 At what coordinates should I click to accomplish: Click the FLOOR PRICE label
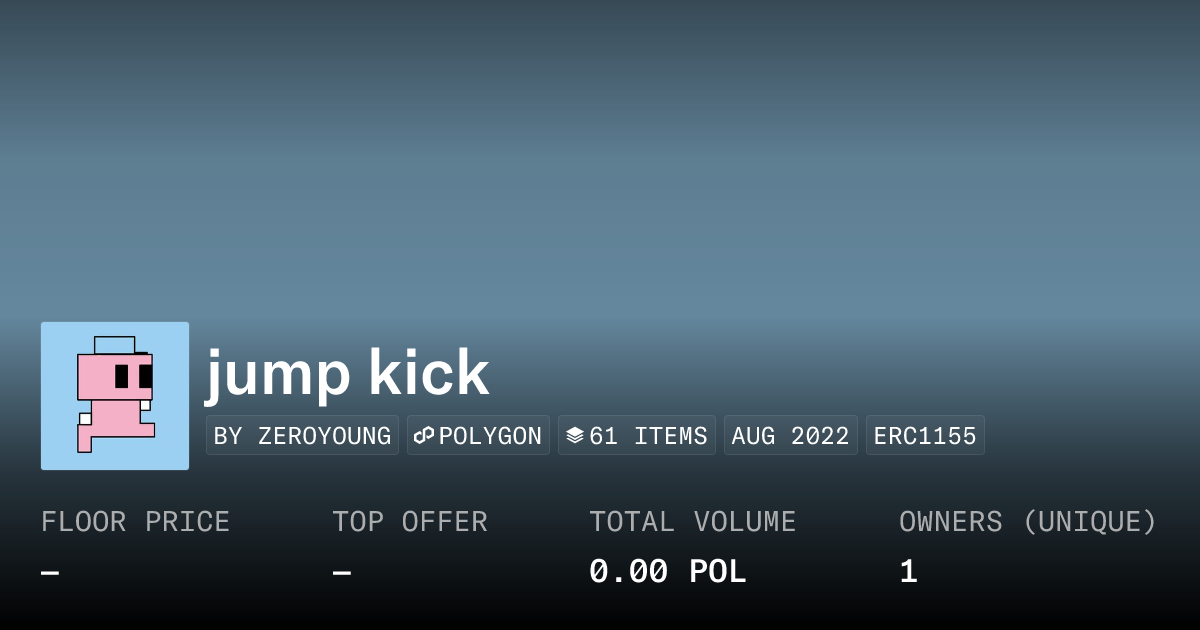[x=135, y=522]
